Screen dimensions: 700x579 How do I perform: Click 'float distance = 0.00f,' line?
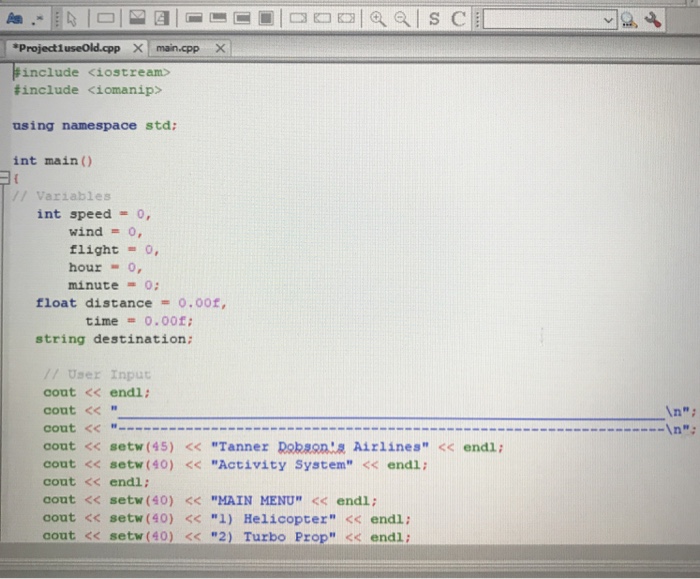[x=131, y=303]
